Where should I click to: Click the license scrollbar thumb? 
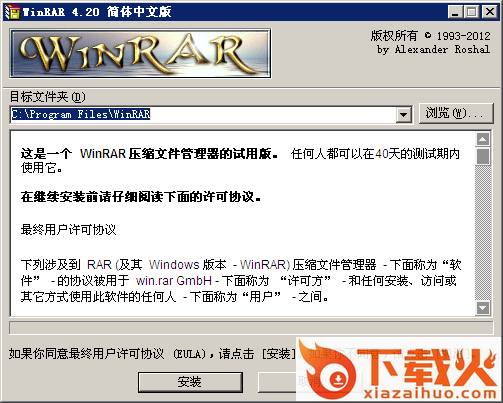[x=483, y=156]
